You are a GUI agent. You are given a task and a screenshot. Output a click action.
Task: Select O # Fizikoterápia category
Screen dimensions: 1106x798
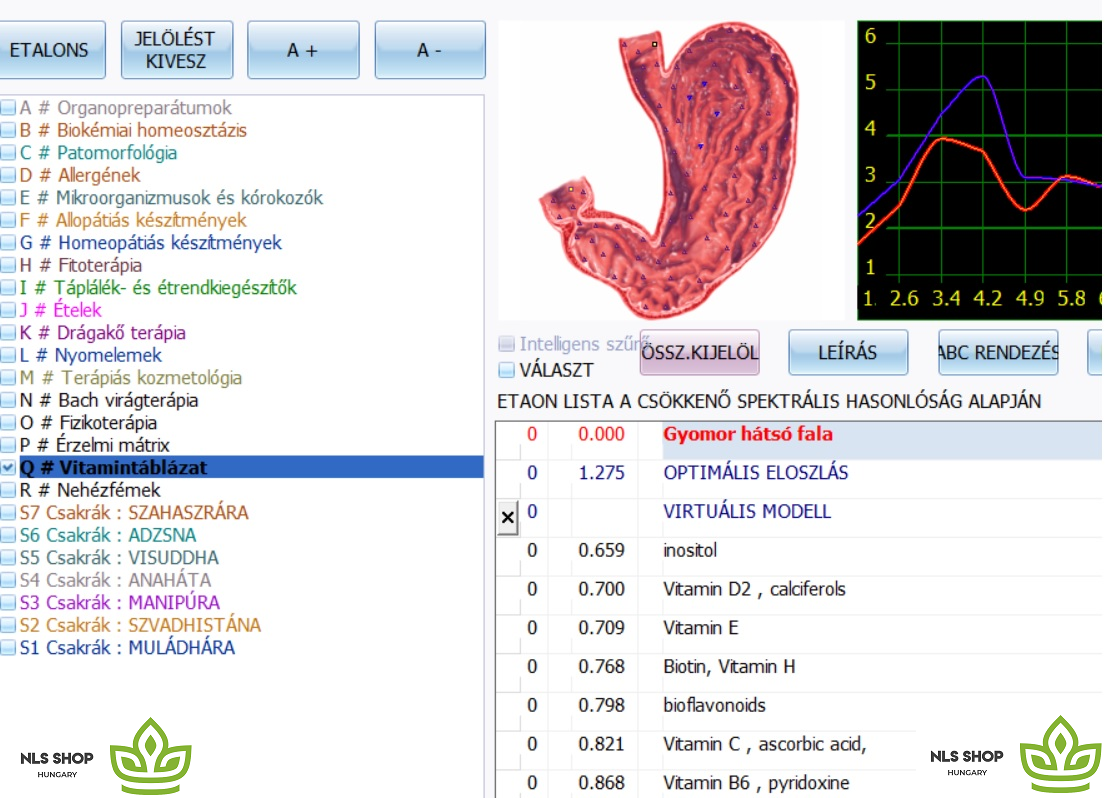[88, 423]
